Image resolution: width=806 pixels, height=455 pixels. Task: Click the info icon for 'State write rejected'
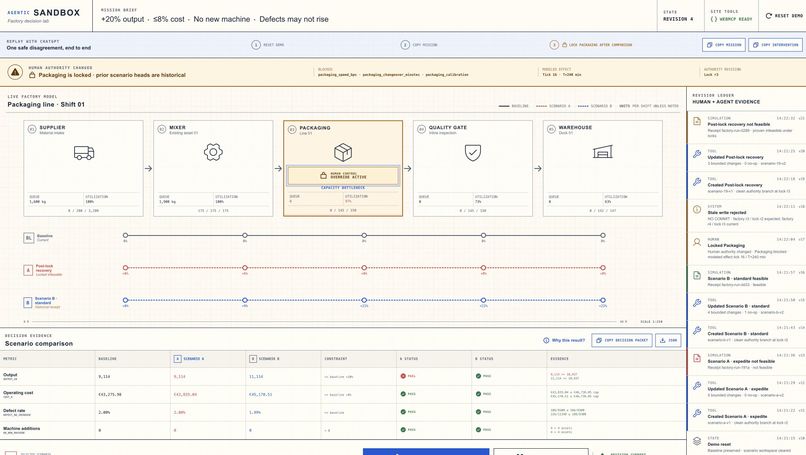pos(697,209)
